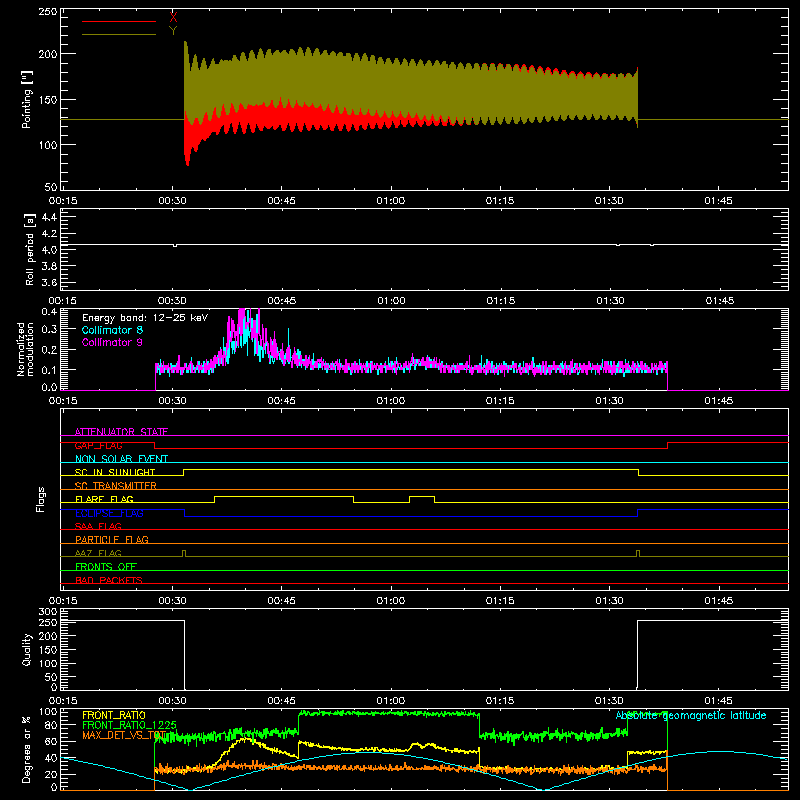Click the 00:15 tick under modulation plot
This screenshot has height=800, width=800.
(x=63, y=401)
